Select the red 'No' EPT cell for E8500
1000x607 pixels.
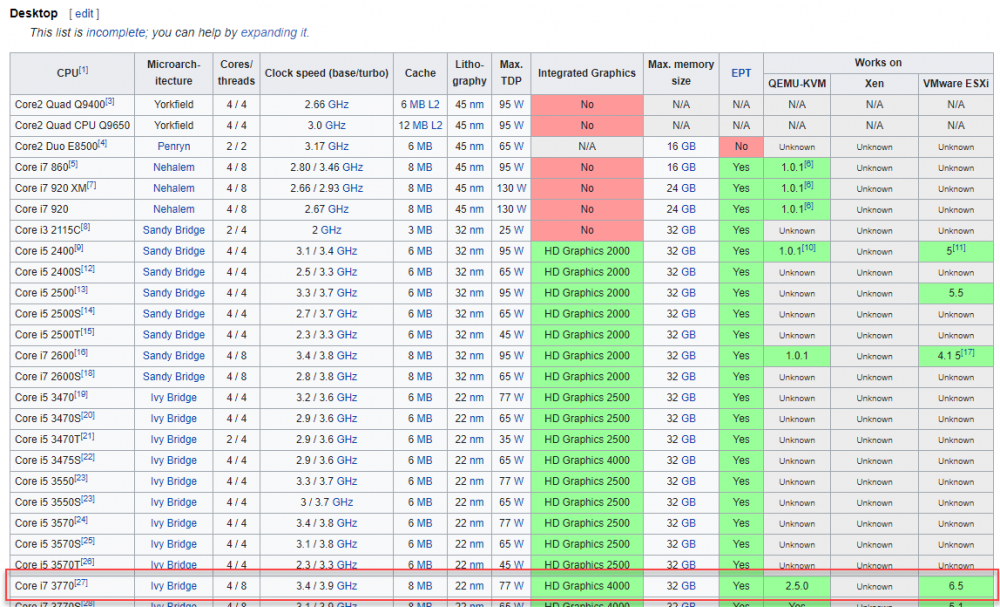point(741,147)
